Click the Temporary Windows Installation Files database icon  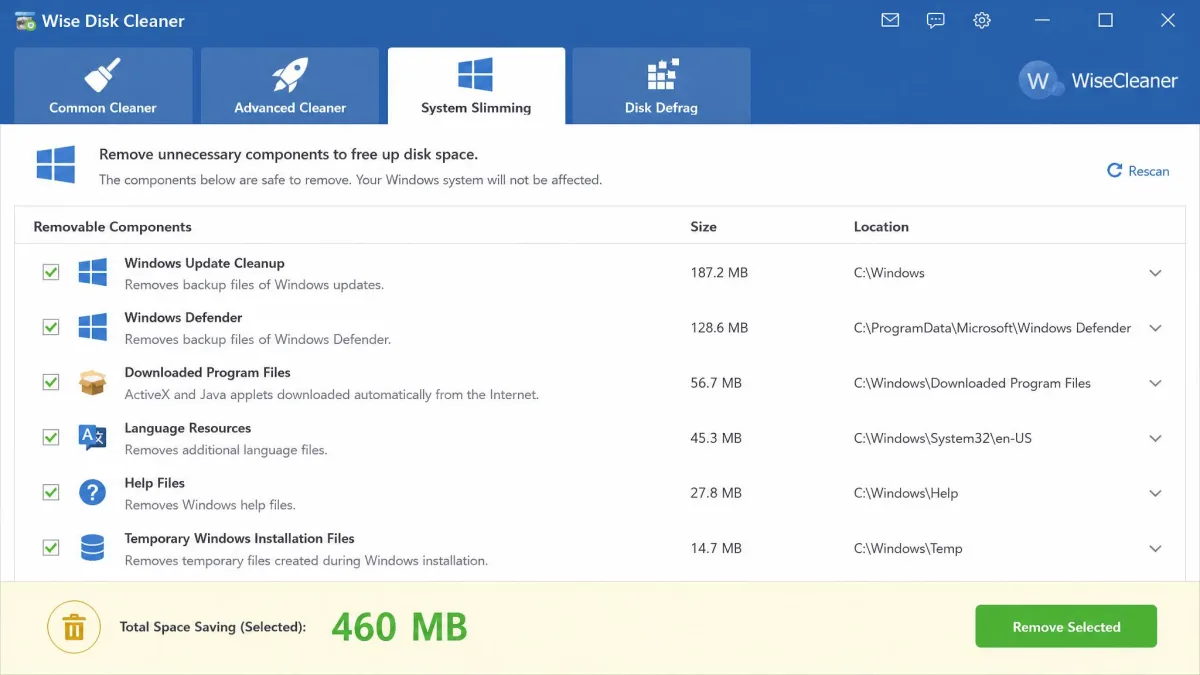tap(92, 547)
